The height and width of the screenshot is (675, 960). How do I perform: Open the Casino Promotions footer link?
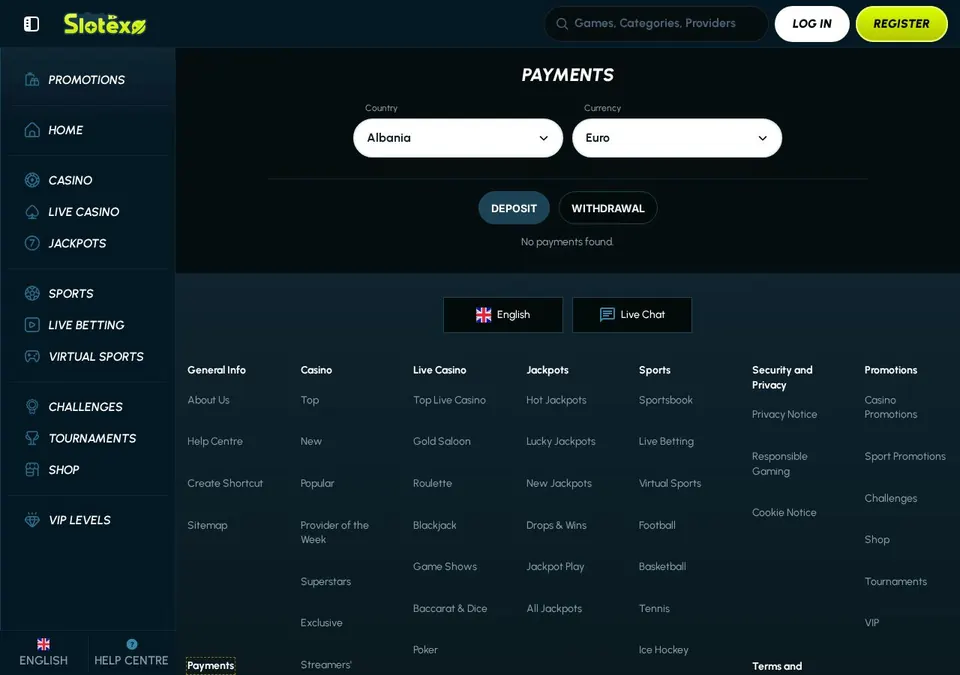tap(890, 407)
